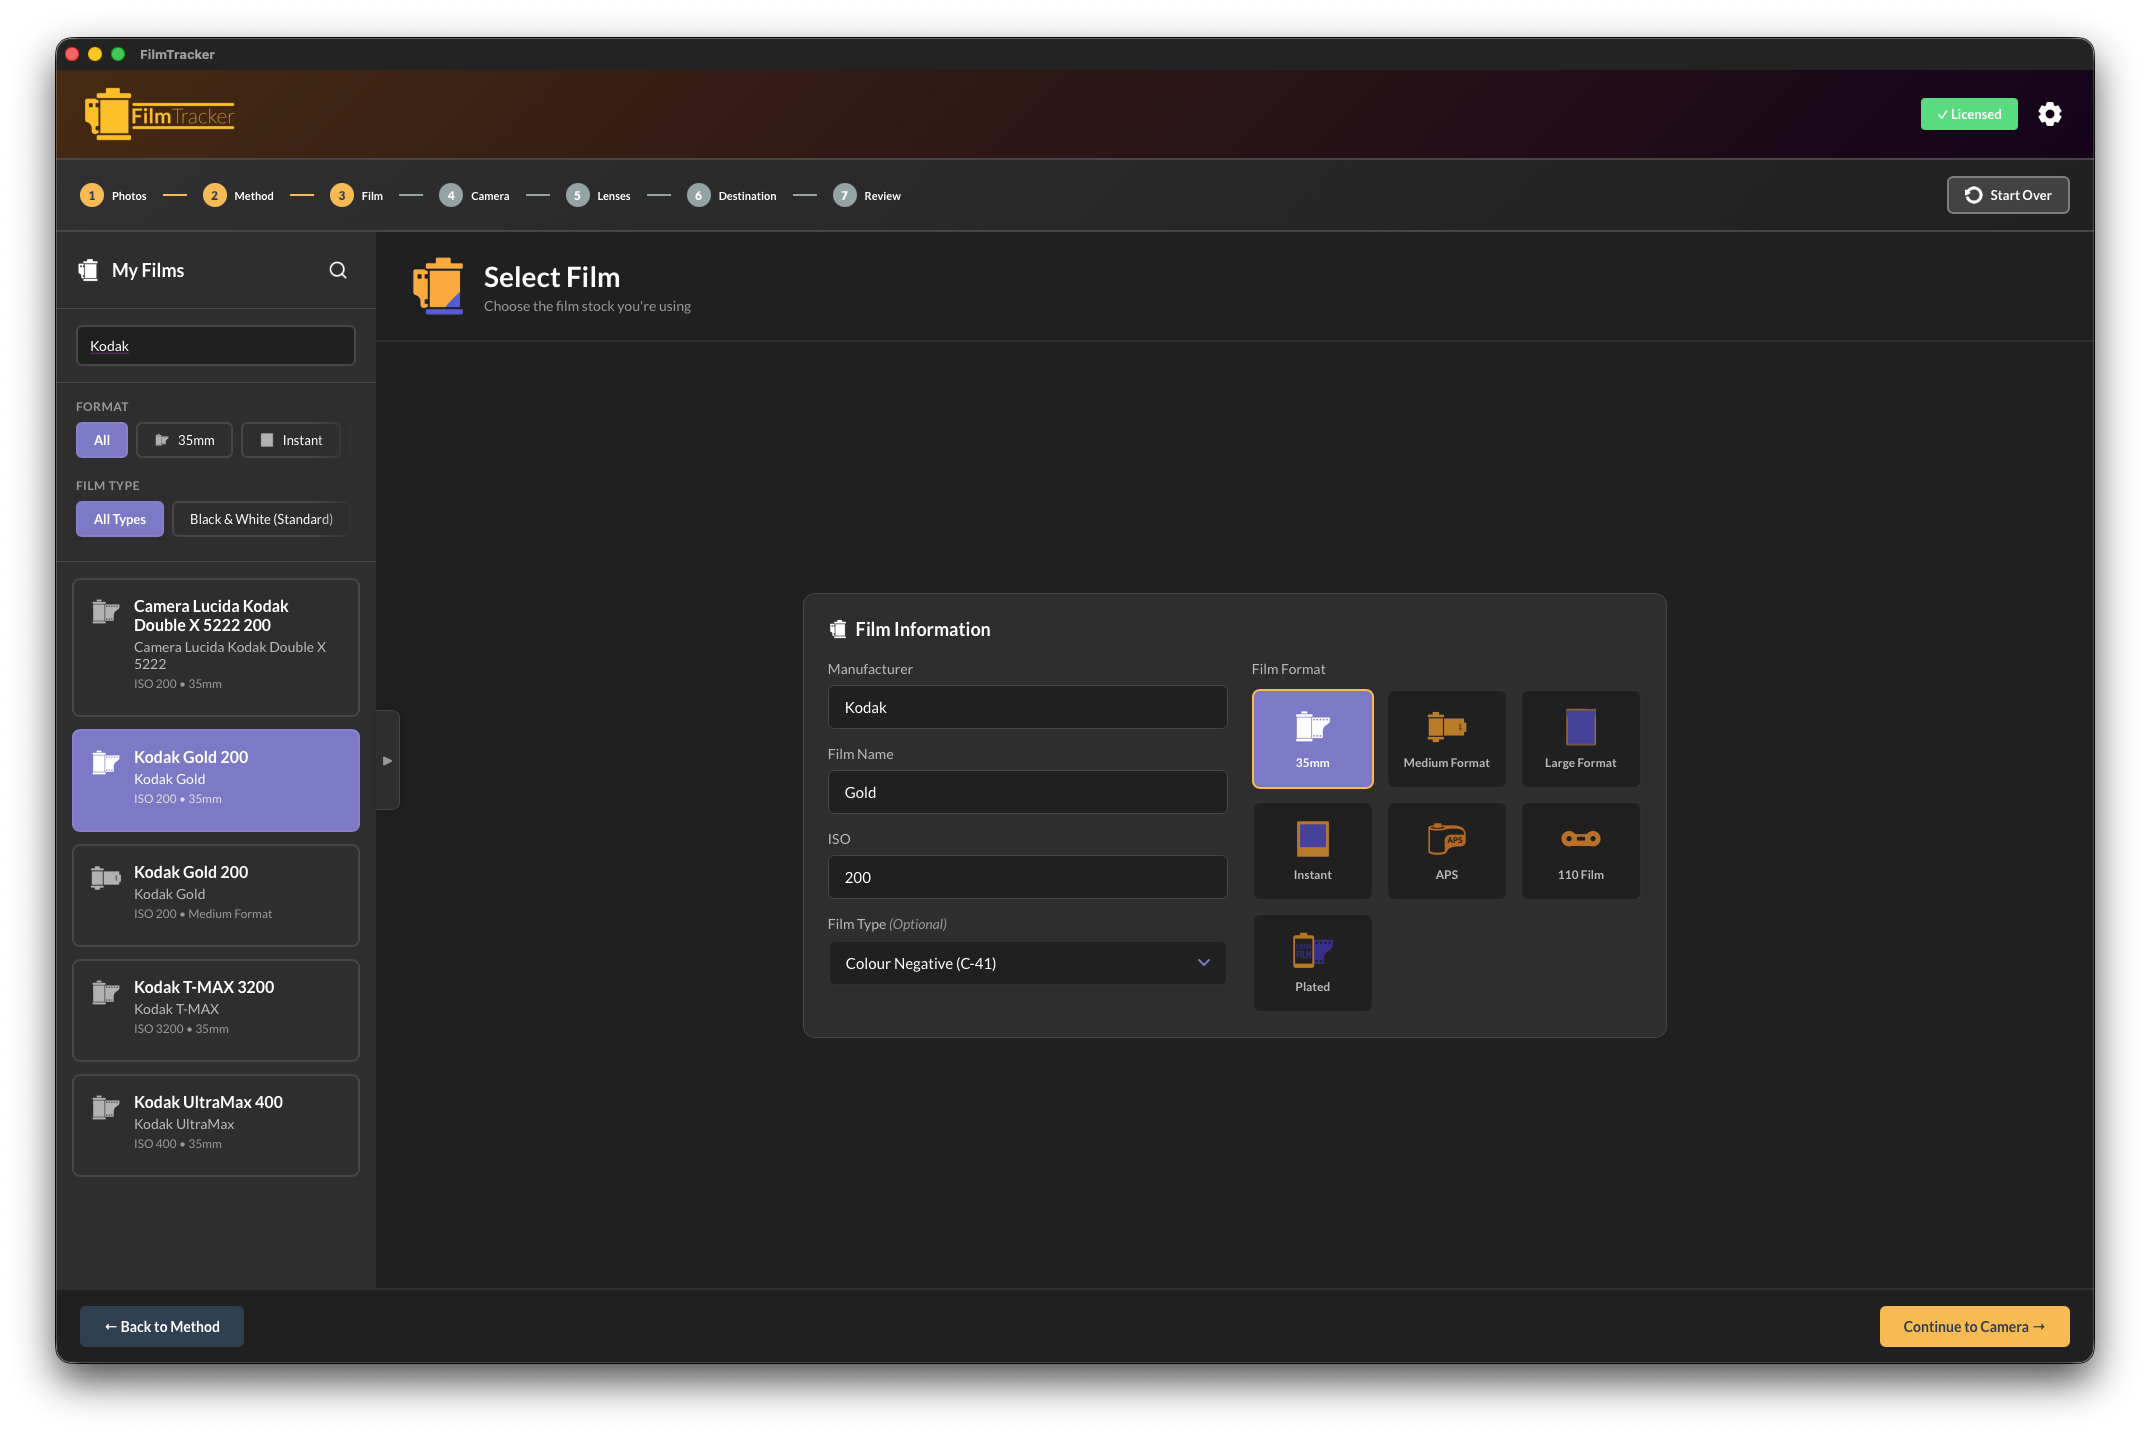Open the Film Type dropdown
Image resolution: width=2150 pixels, height=1437 pixels.
pos(1027,962)
